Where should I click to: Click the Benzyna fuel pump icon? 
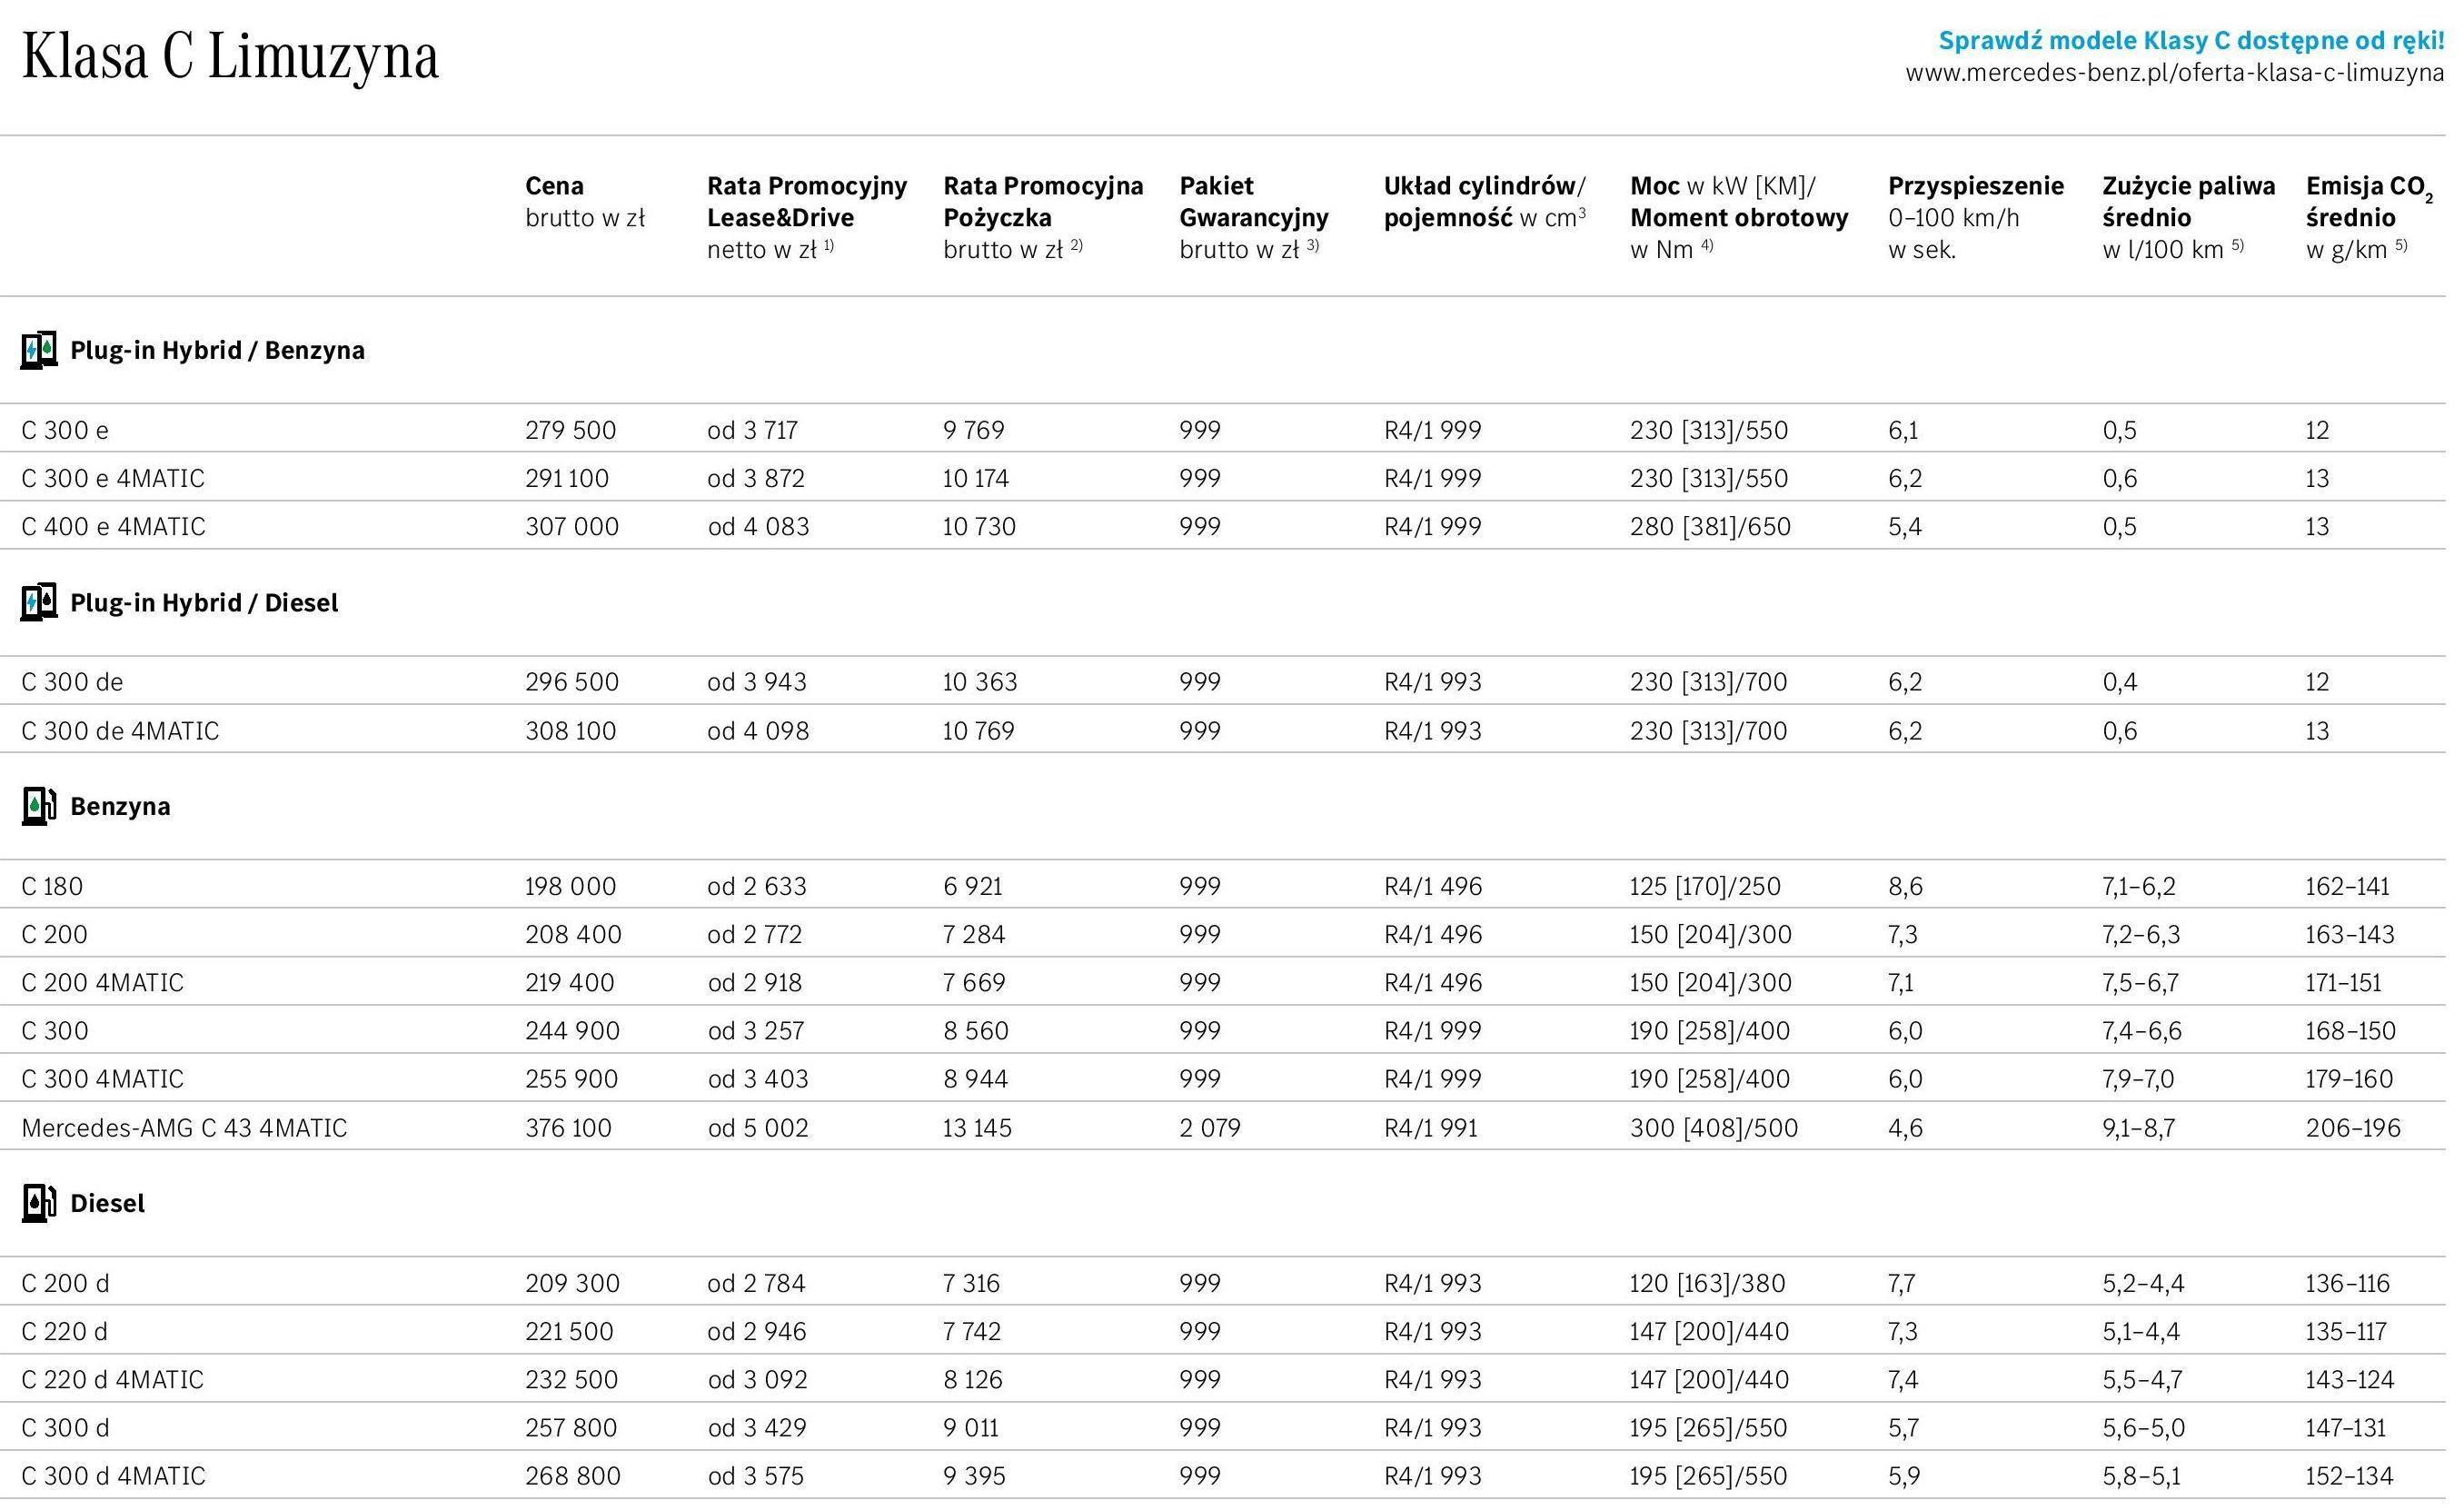[x=39, y=807]
